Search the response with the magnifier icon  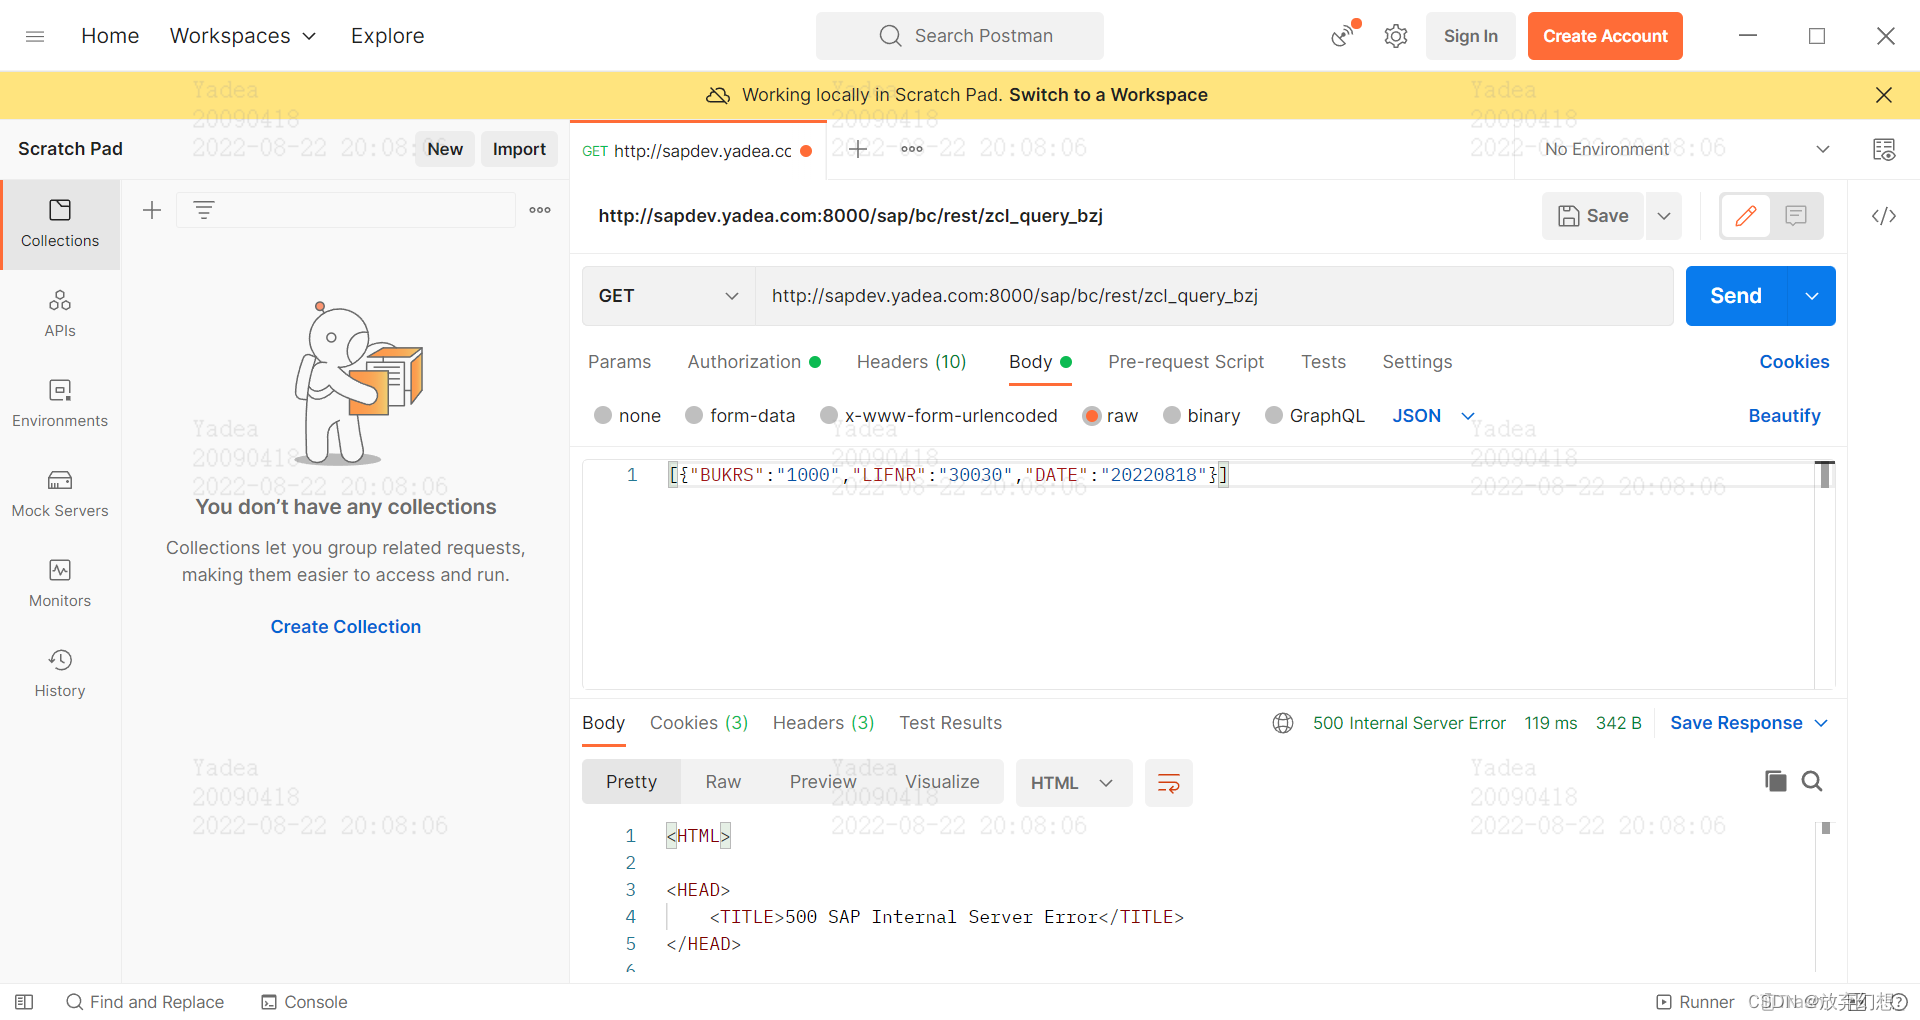1812,781
